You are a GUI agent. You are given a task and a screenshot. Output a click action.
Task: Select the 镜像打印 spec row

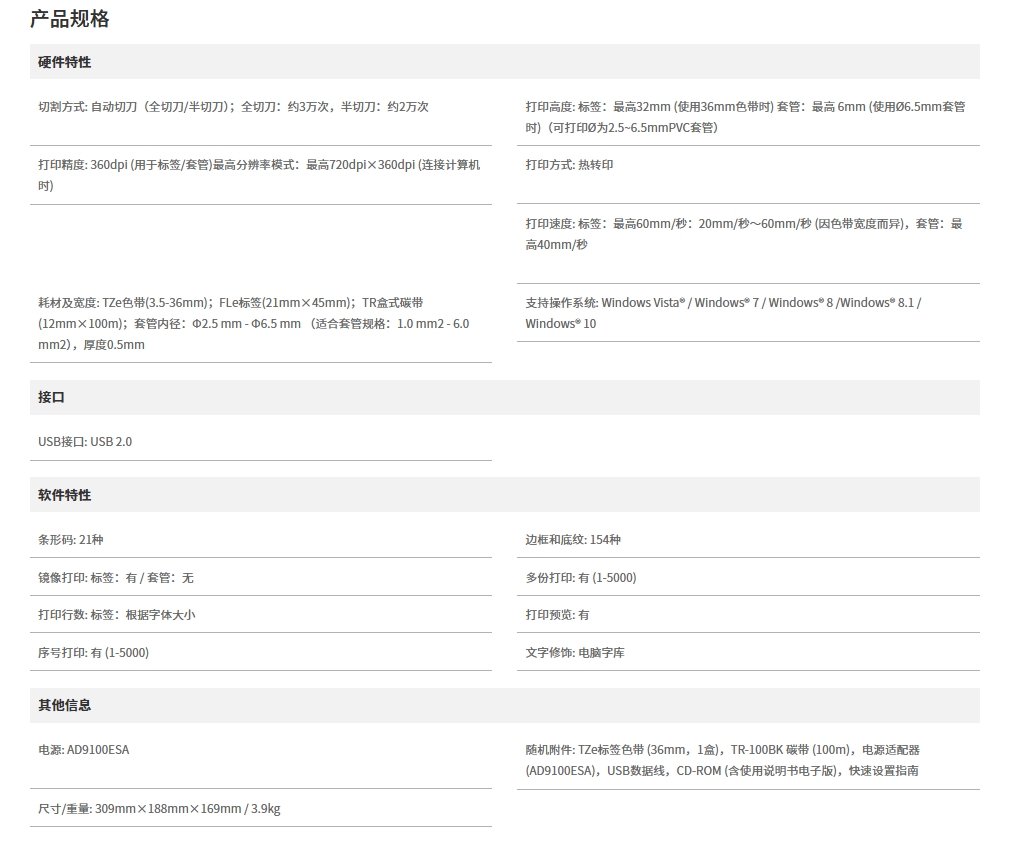261,577
